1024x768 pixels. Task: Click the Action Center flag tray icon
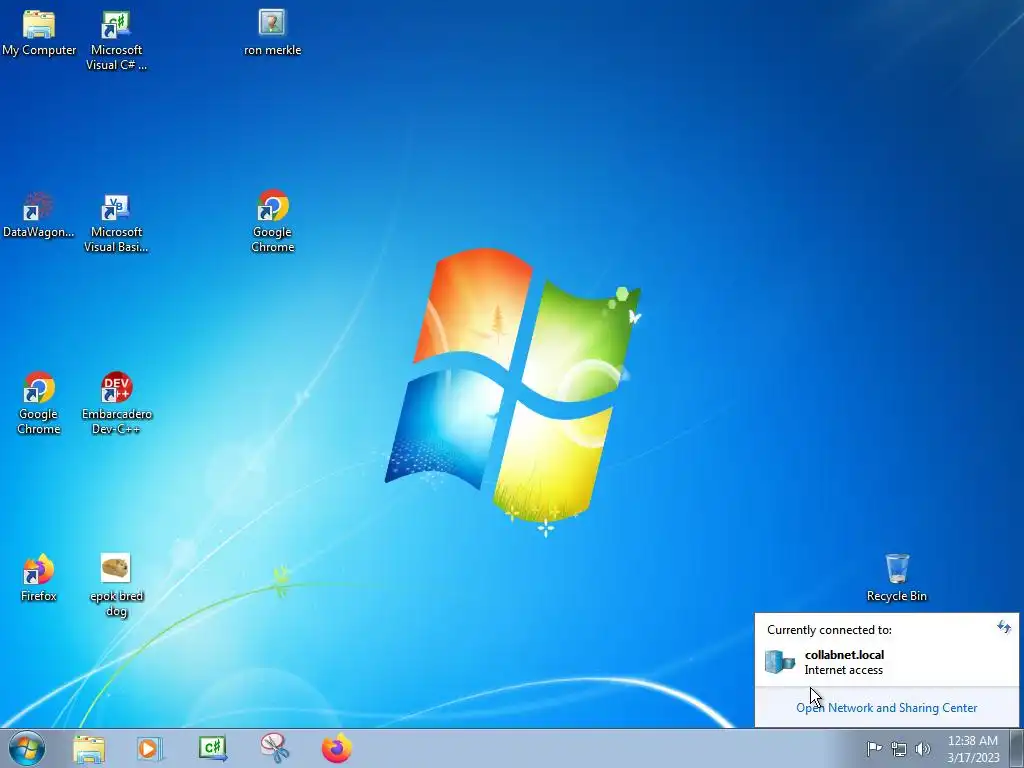874,748
